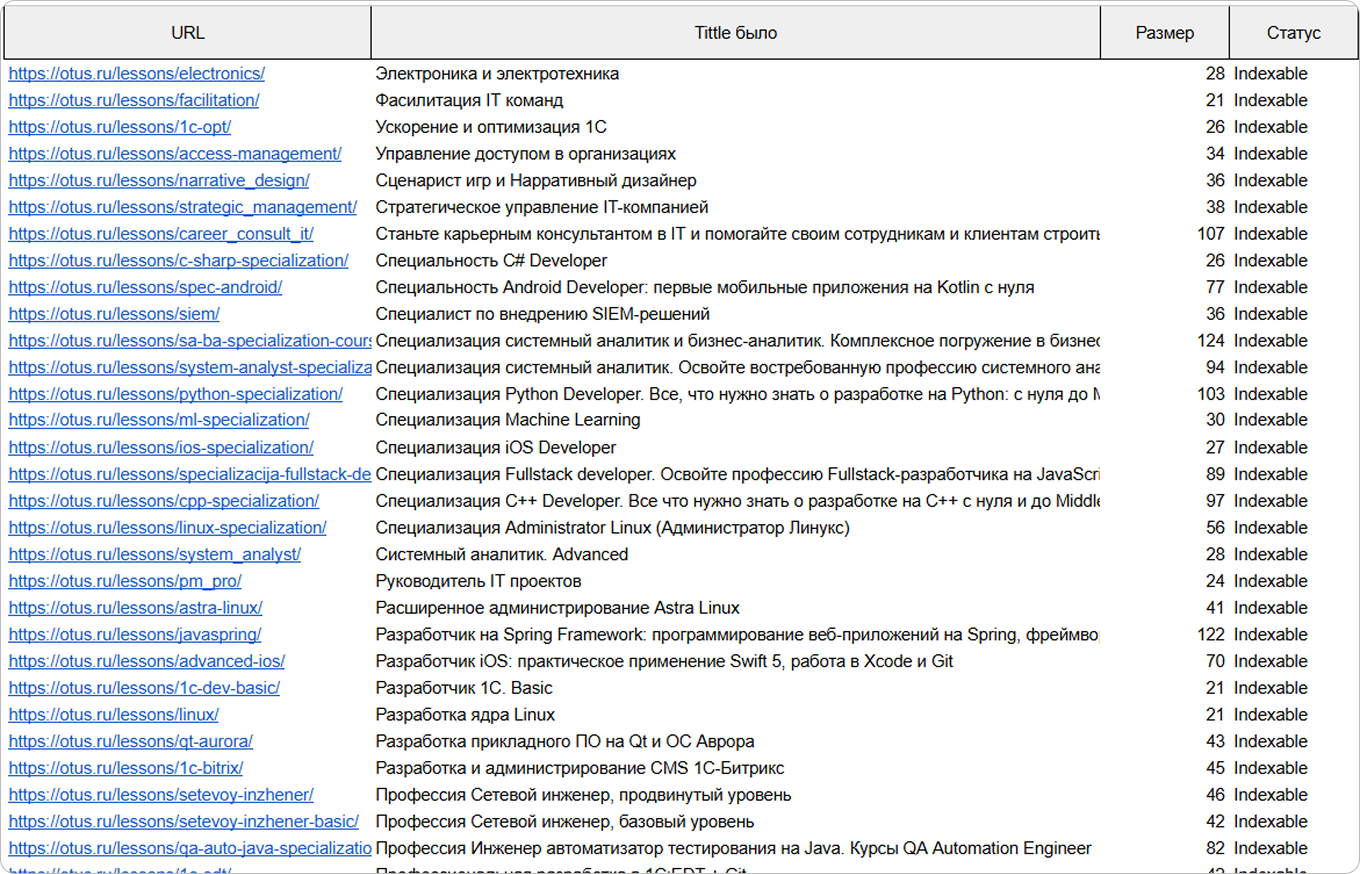
Task: Open the otus.ru/lessons/linux/ link
Action: pyautogui.click(x=113, y=715)
